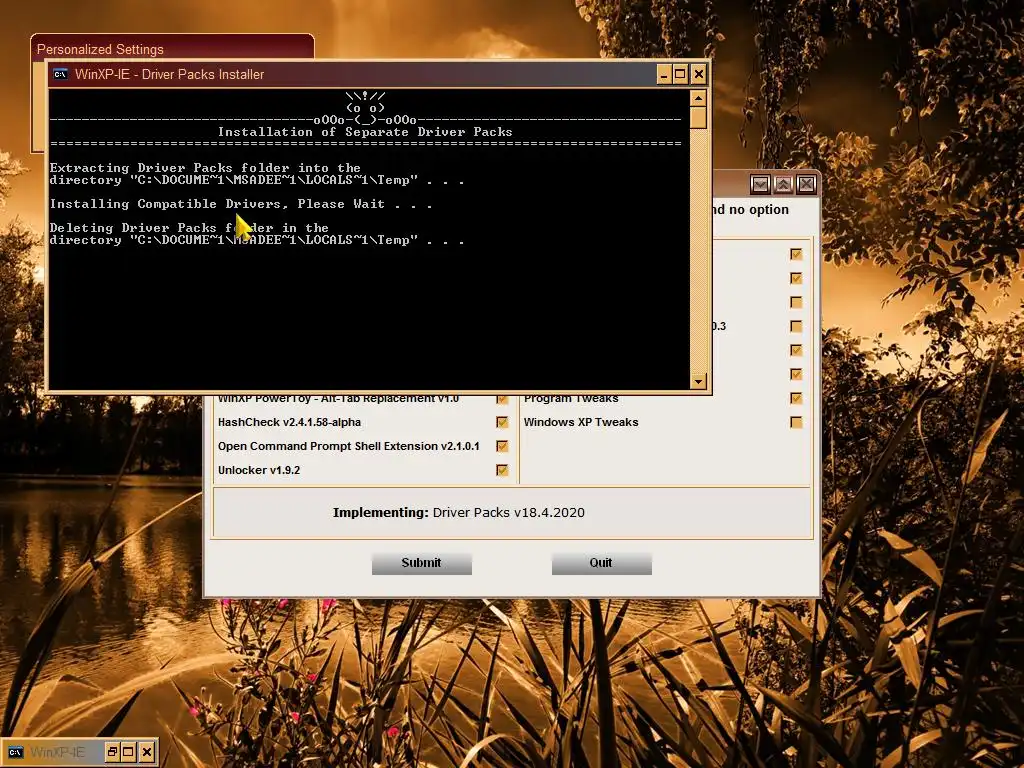Click the console icon in Driver Packs Installer title
The height and width of the screenshot is (768, 1024).
[x=60, y=74]
